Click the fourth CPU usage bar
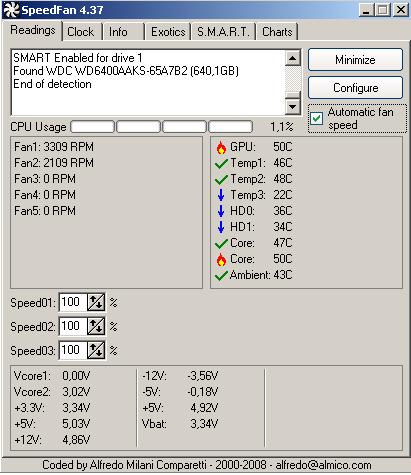The width and height of the screenshot is (411, 475). [x=230, y=127]
